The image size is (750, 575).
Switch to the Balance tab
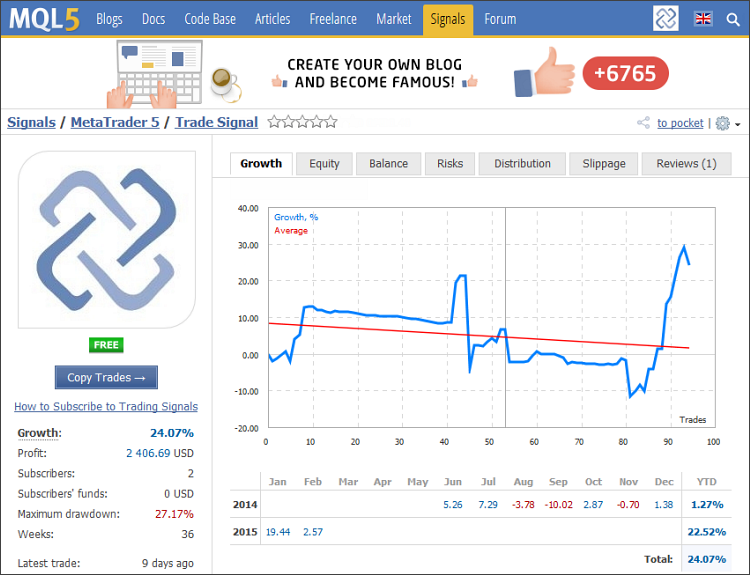pos(388,164)
